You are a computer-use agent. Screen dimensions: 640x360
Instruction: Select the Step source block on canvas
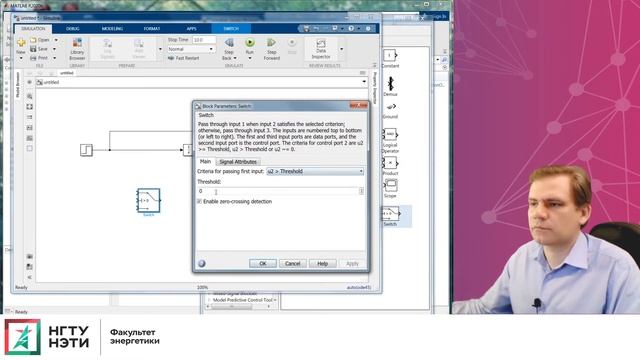point(86,150)
